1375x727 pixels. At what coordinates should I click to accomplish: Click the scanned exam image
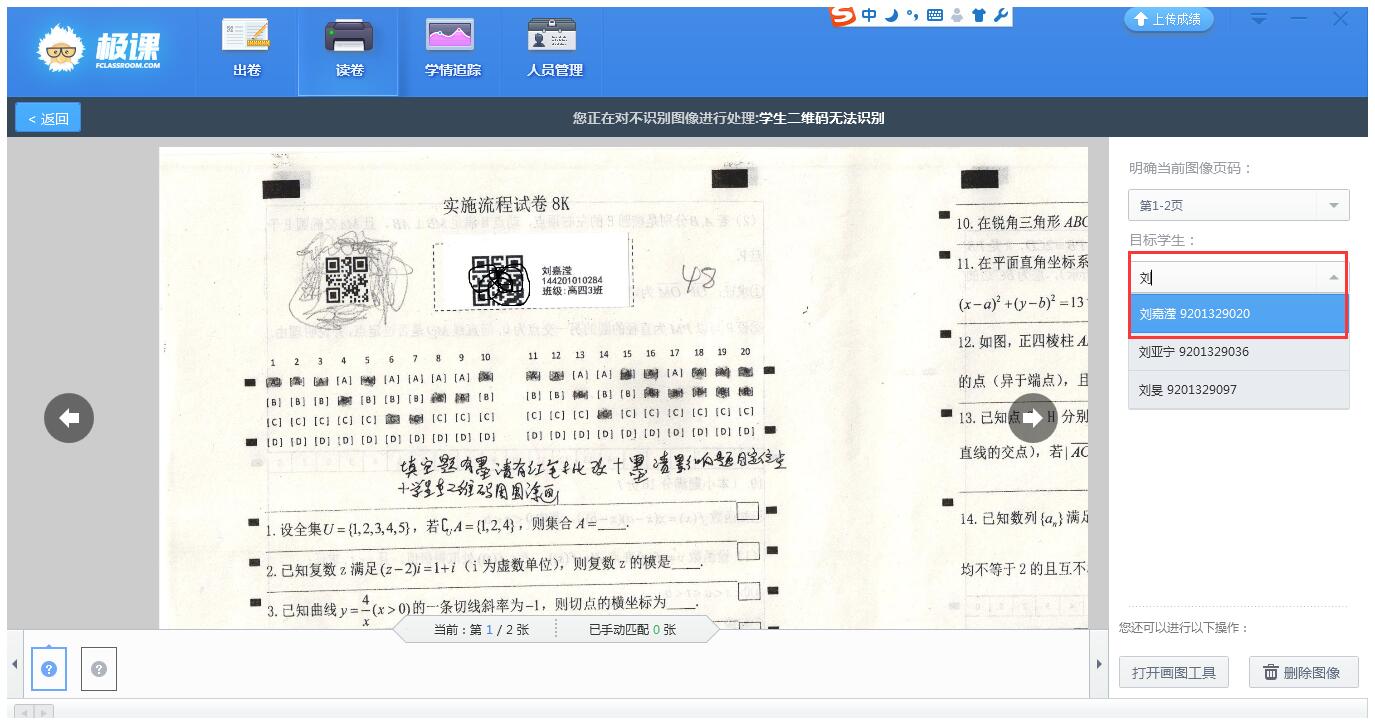click(623, 388)
